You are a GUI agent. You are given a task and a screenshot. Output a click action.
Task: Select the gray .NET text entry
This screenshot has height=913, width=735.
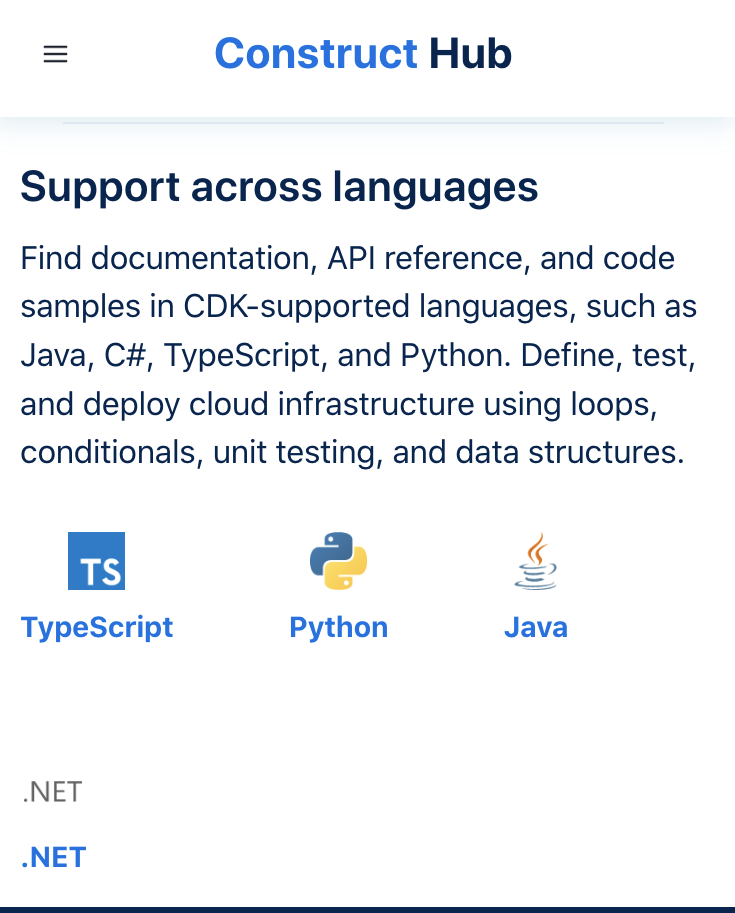[52, 791]
